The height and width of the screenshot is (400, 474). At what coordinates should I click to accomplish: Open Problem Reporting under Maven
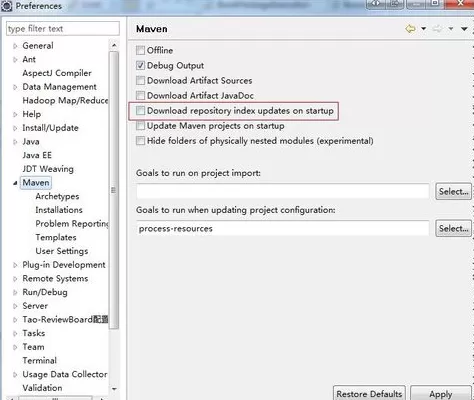(72, 224)
